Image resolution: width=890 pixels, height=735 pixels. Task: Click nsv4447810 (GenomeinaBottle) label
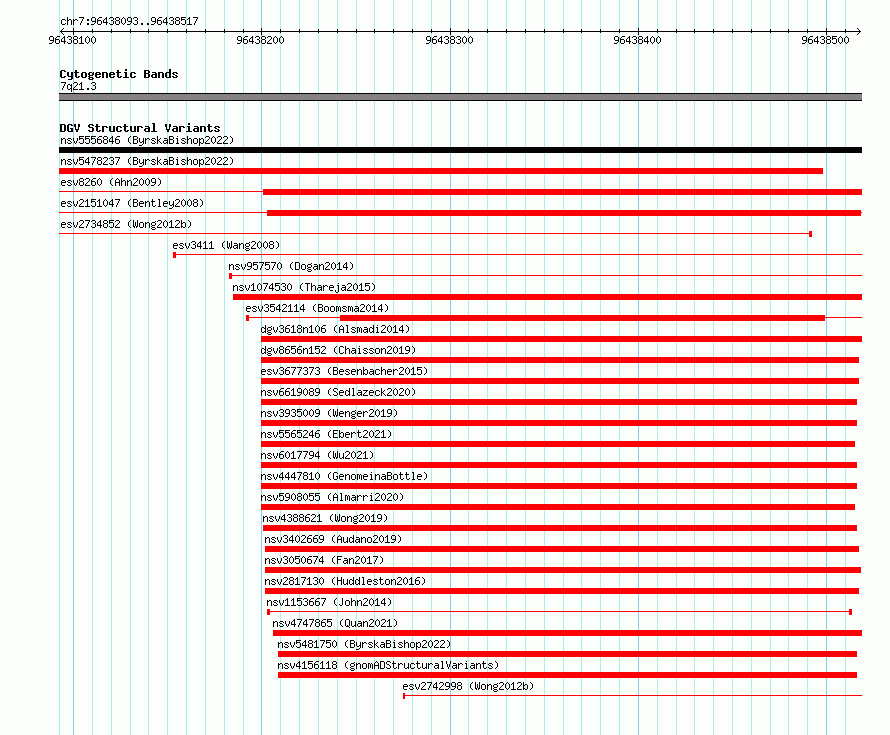(344, 476)
